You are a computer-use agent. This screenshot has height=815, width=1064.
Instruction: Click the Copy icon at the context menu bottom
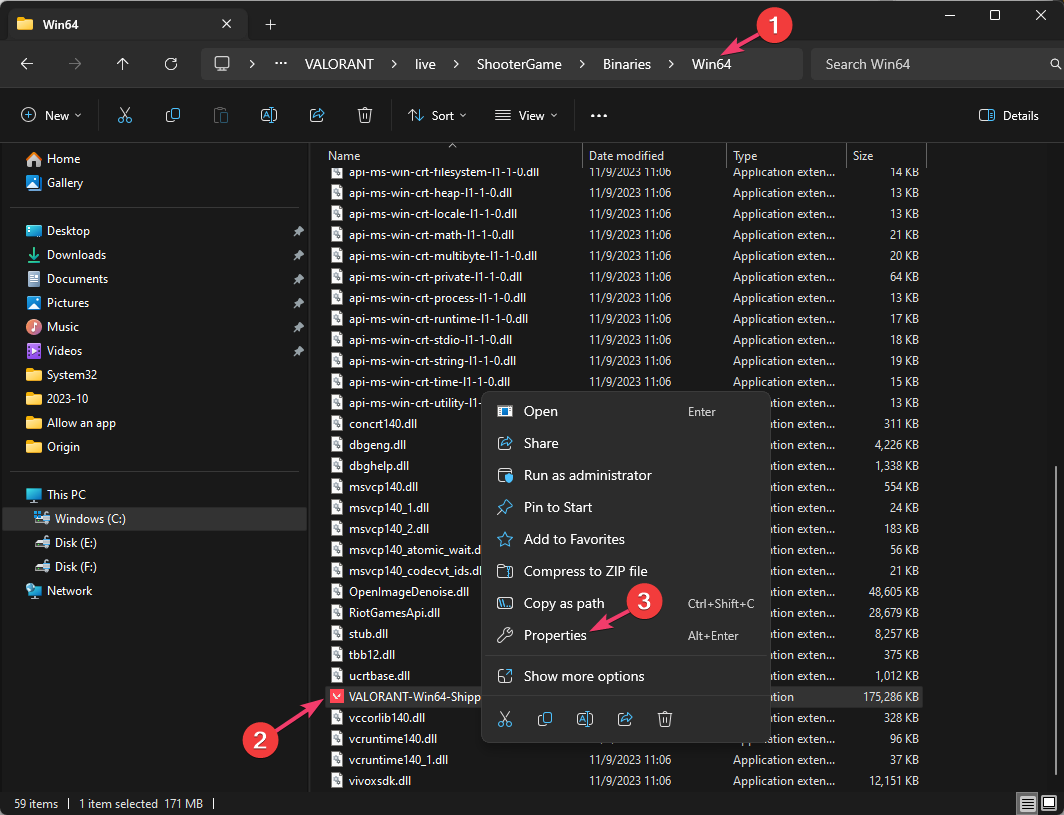[545, 718]
